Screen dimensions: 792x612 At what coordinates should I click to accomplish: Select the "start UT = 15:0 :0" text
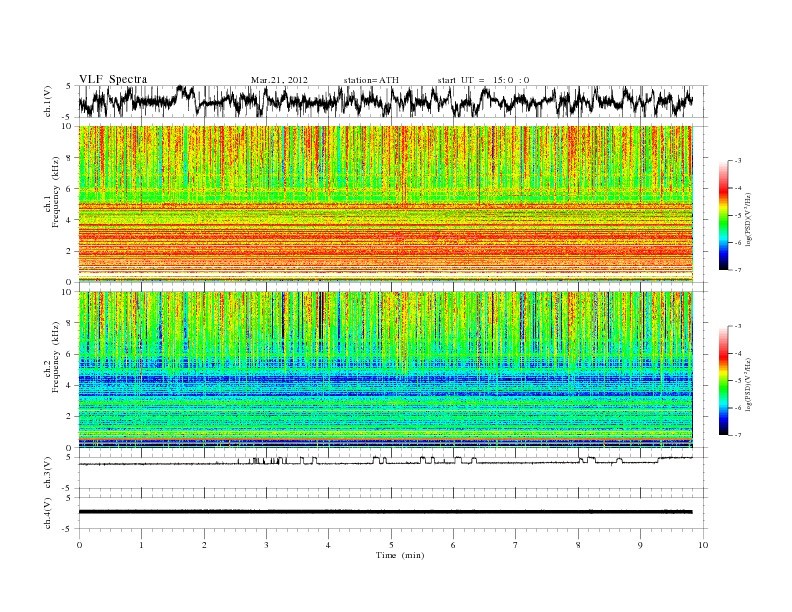[483, 80]
